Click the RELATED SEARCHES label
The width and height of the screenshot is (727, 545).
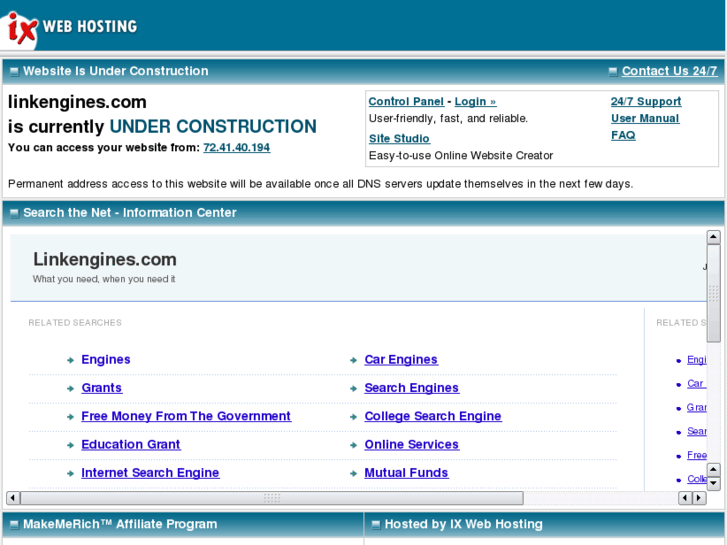[x=75, y=323]
